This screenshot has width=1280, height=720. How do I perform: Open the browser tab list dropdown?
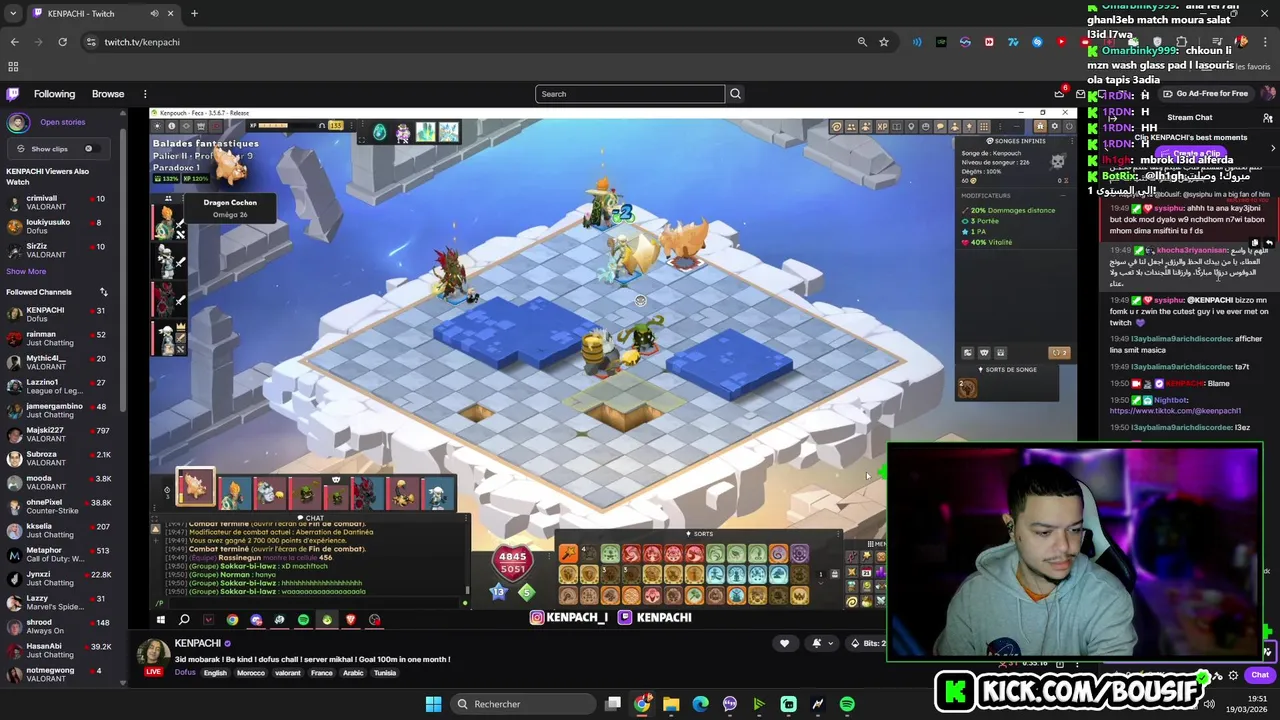click(x=13, y=13)
